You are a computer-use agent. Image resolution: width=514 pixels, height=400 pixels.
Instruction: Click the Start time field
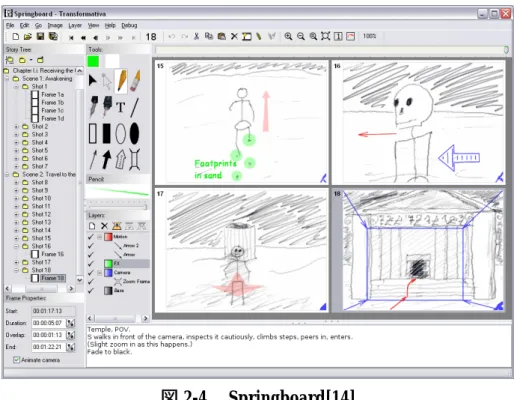(53, 311)
